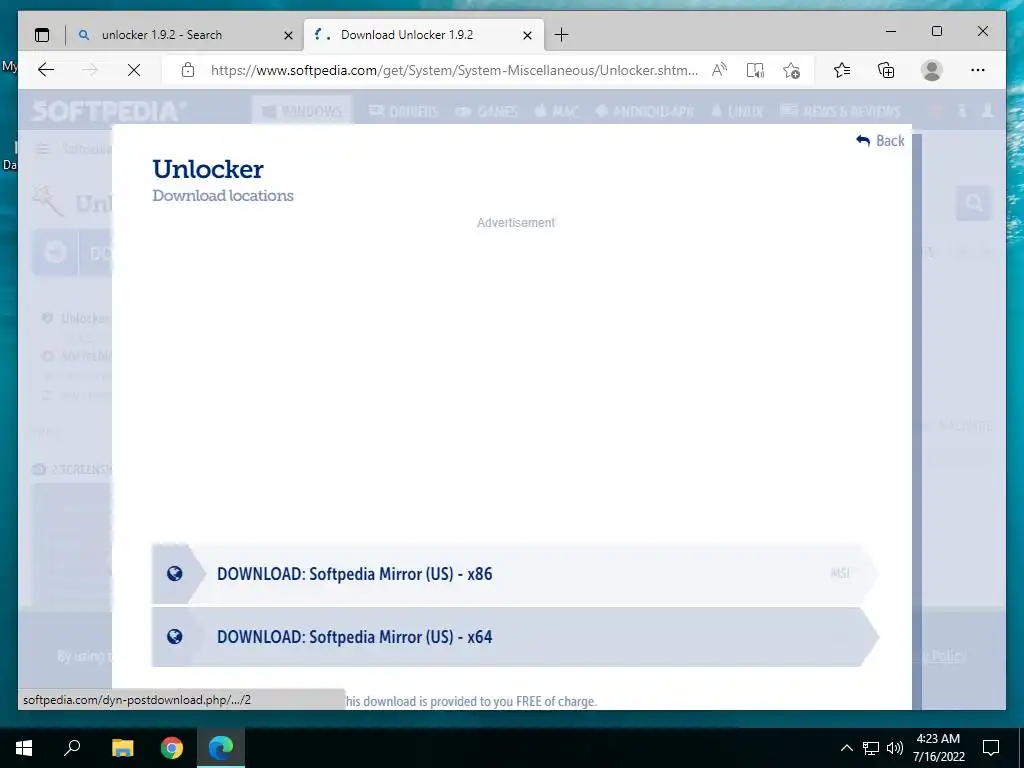Image resolution: width=1024 pixels, height=768 pixels.
Task: Go back to the previous page
Action: (x=46, y=70)
